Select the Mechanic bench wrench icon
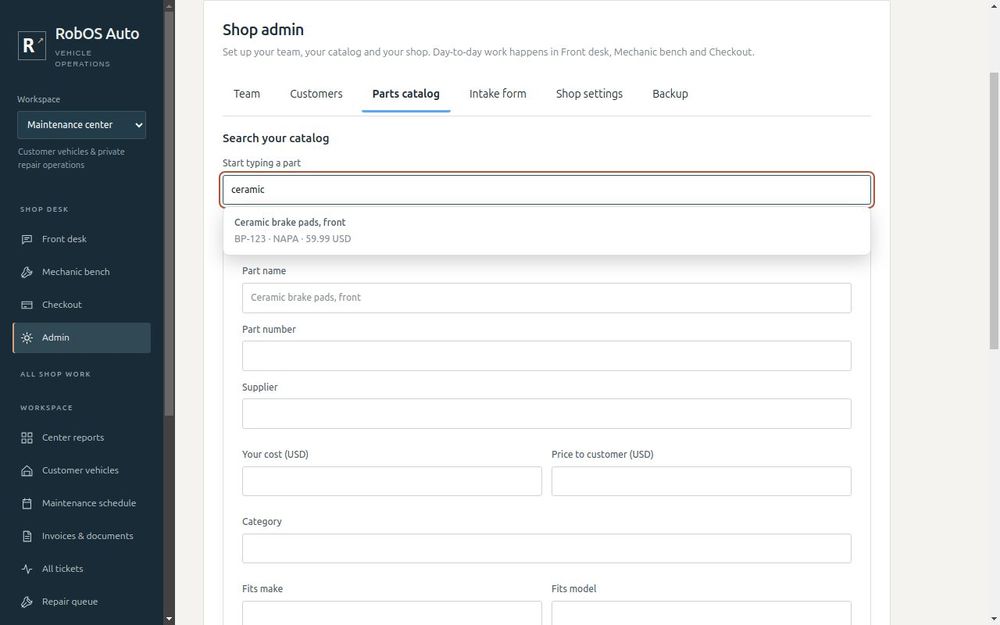The width and height of the screenshot is (1000, 625). [x=27, y=272]
